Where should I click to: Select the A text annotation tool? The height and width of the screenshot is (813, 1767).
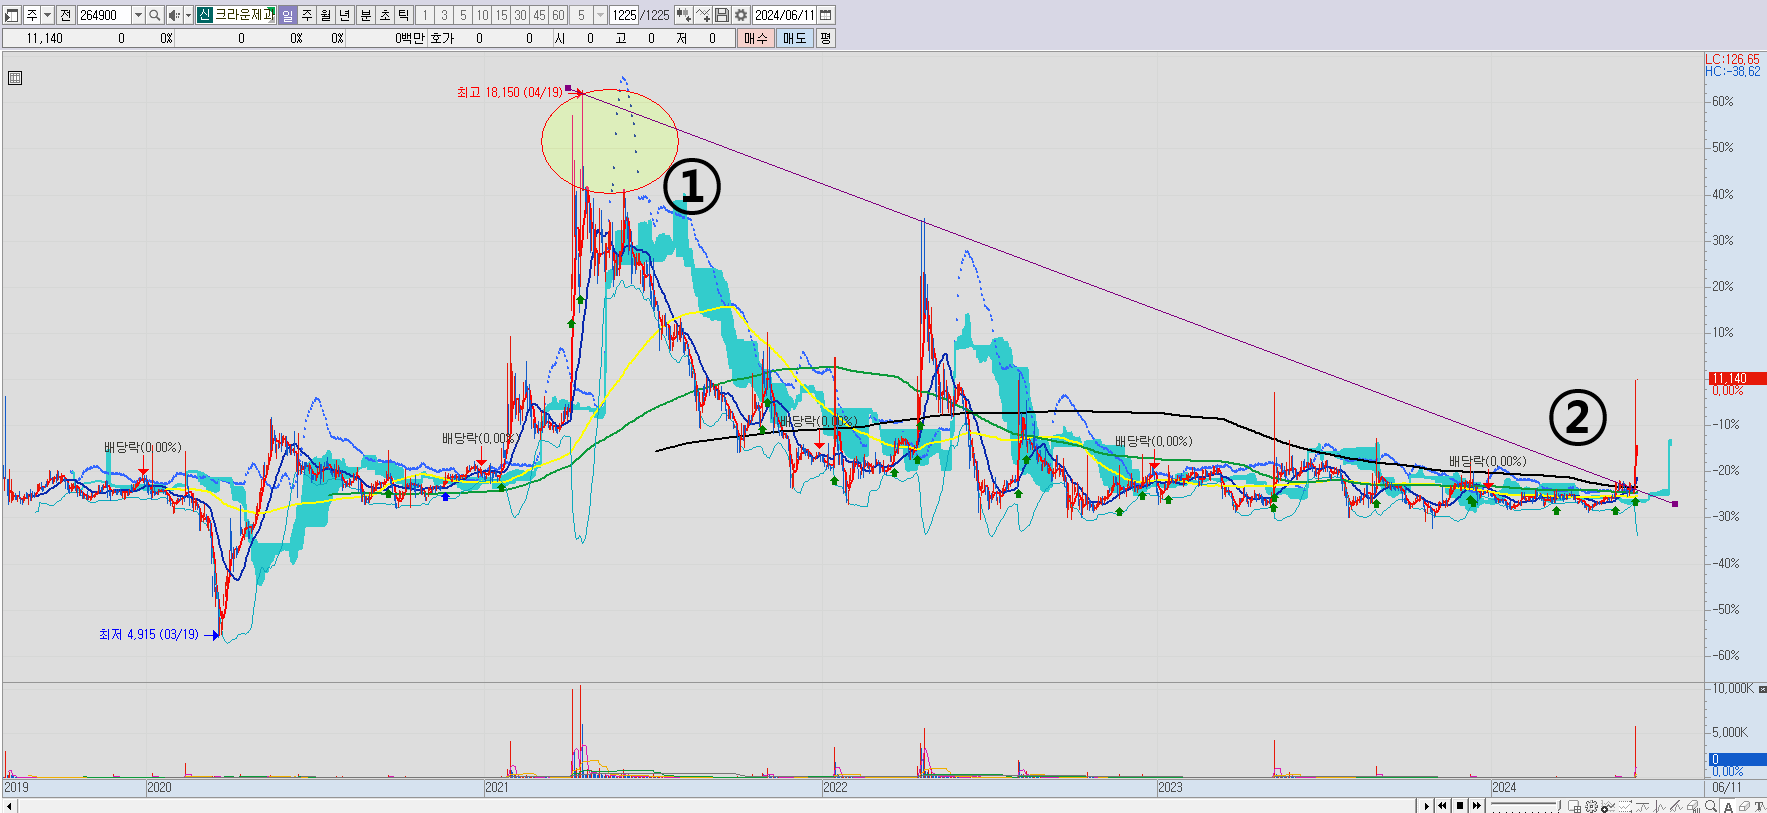pos(1728,806)
